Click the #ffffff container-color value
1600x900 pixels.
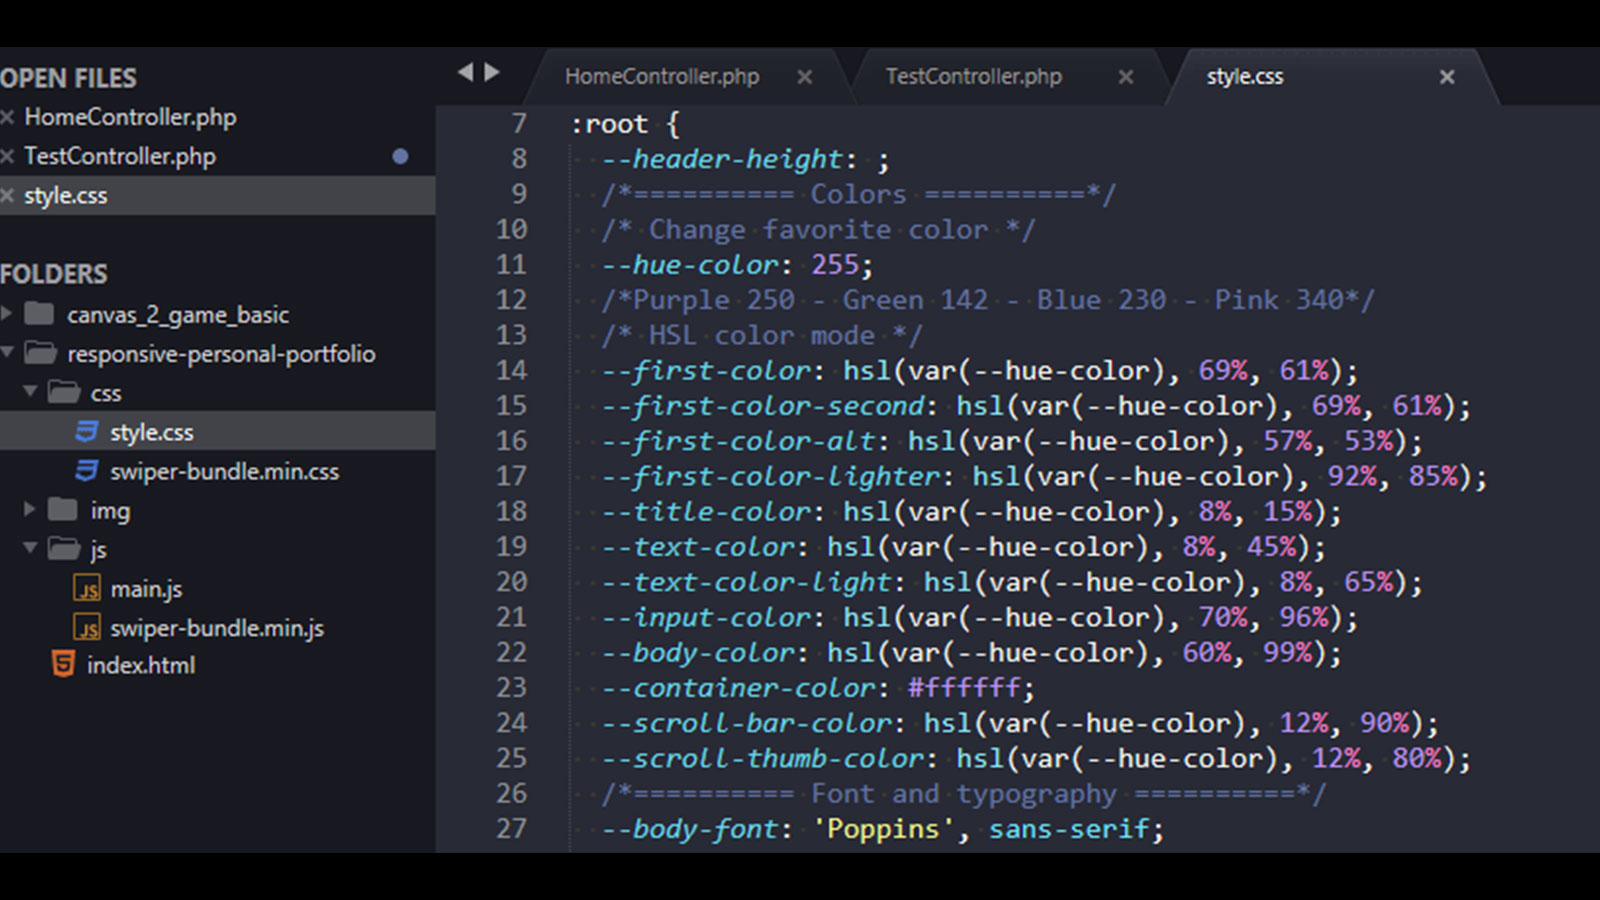pos(965,688)
